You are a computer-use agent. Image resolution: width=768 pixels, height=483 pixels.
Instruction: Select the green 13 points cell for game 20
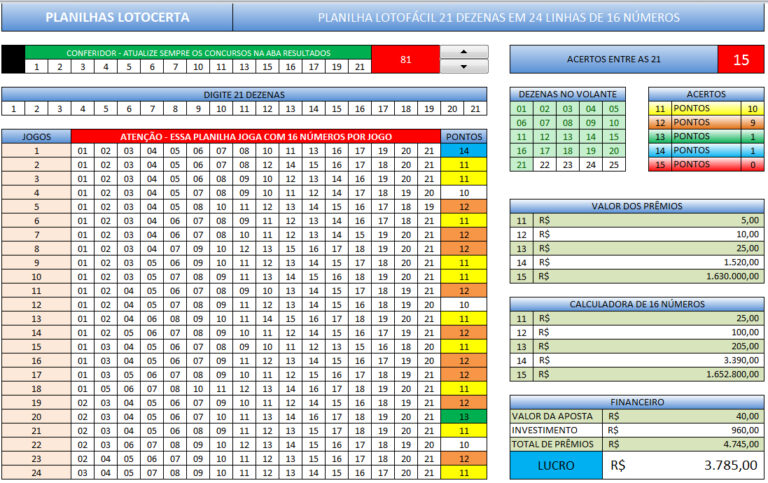[x=464, y=417]
